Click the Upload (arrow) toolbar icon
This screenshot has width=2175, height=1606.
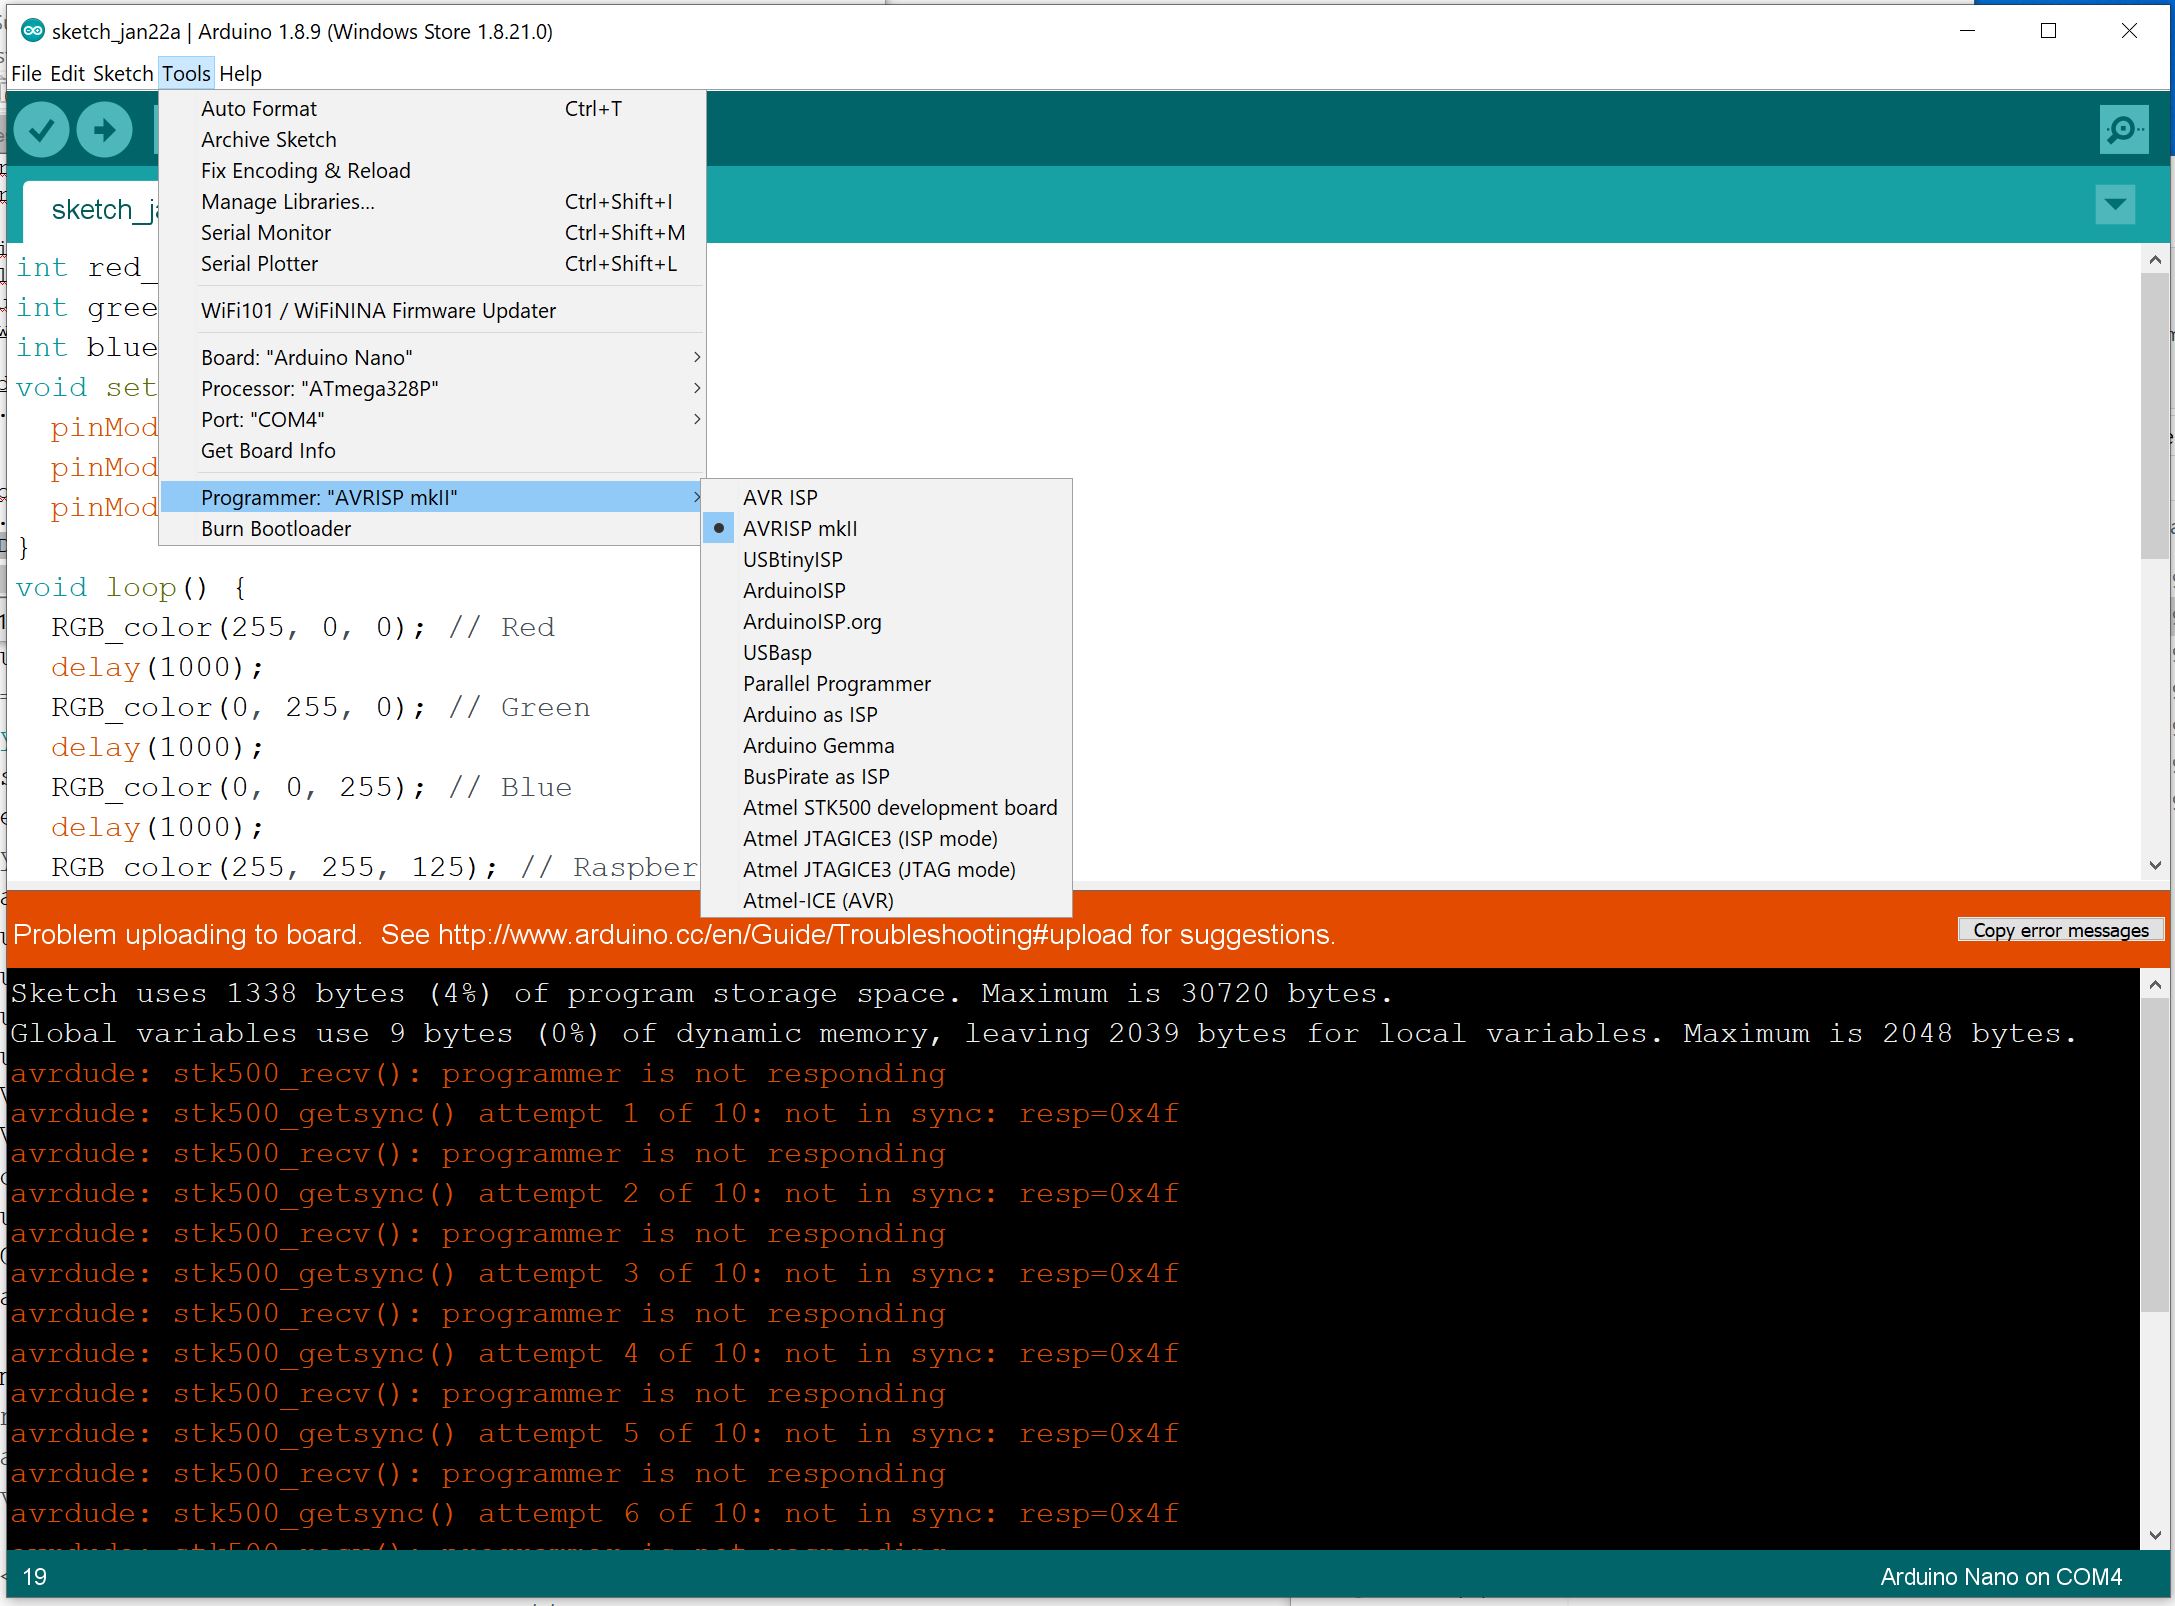[x=104, y=128]
